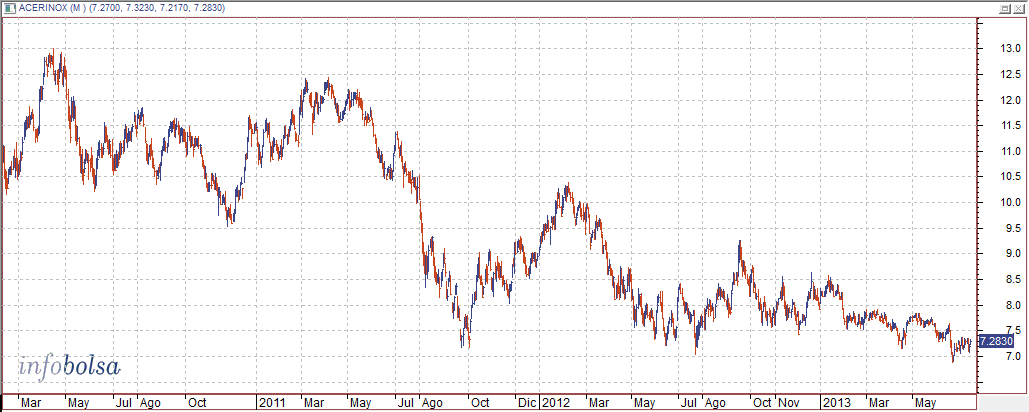
Task: Click the Dic month label on time axis
Action: [x=526, y=402]
